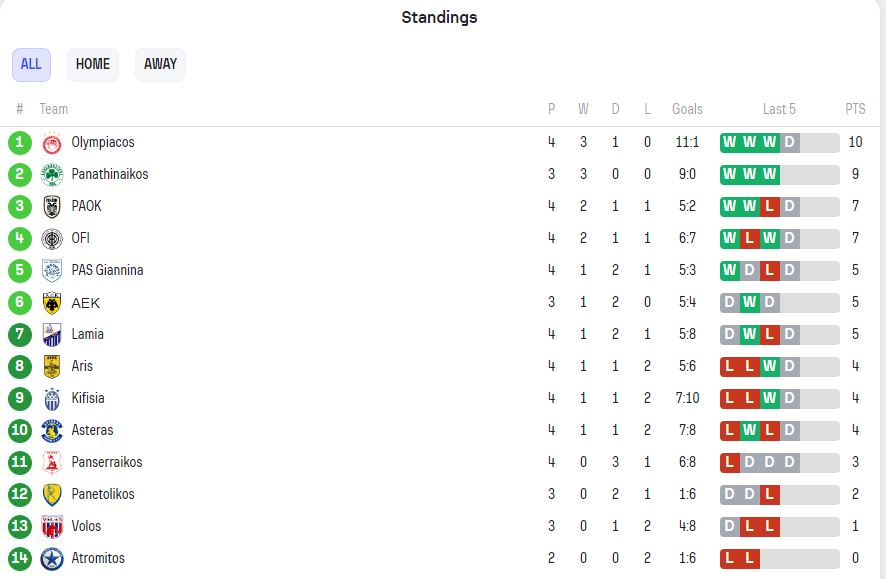Click the Asteras star logo

52,431
